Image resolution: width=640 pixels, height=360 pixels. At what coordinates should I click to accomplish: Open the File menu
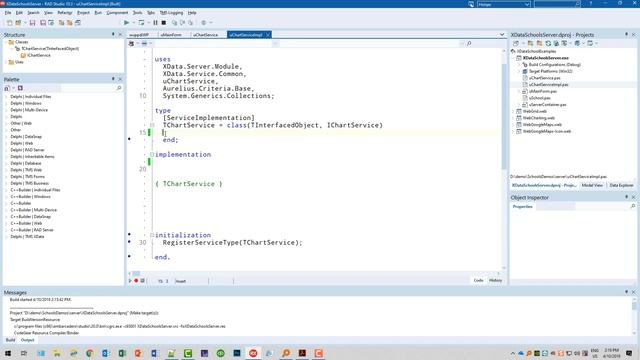pyautogui.click(x=8, y=13)
